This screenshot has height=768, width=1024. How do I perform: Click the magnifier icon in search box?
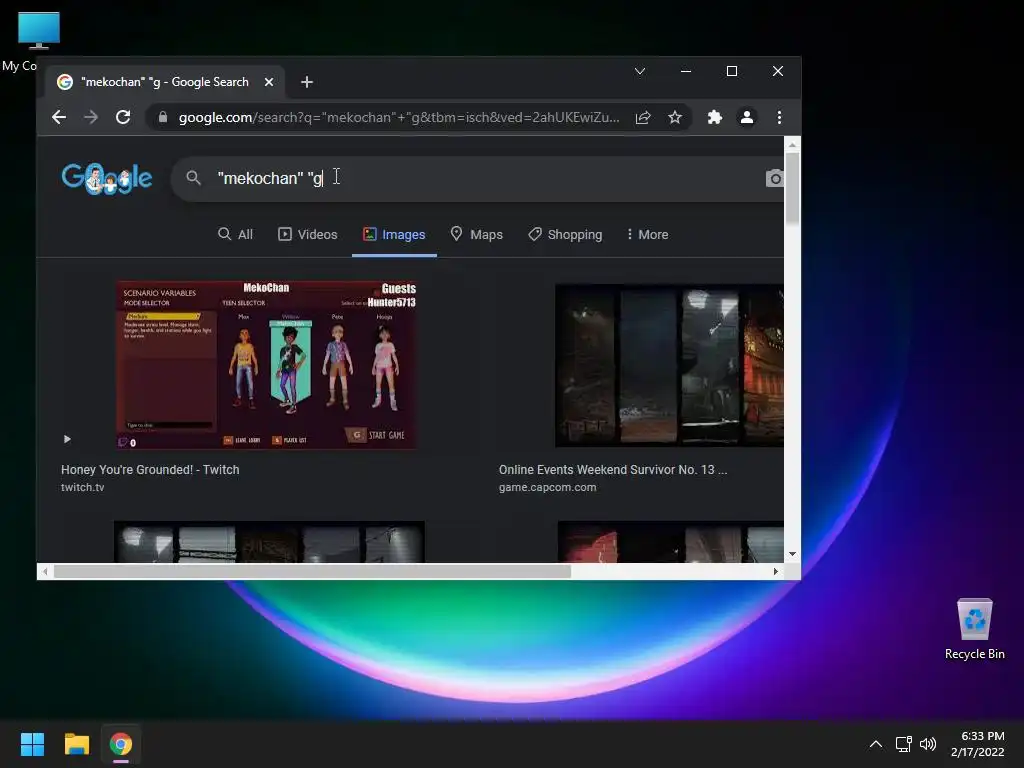193,178
